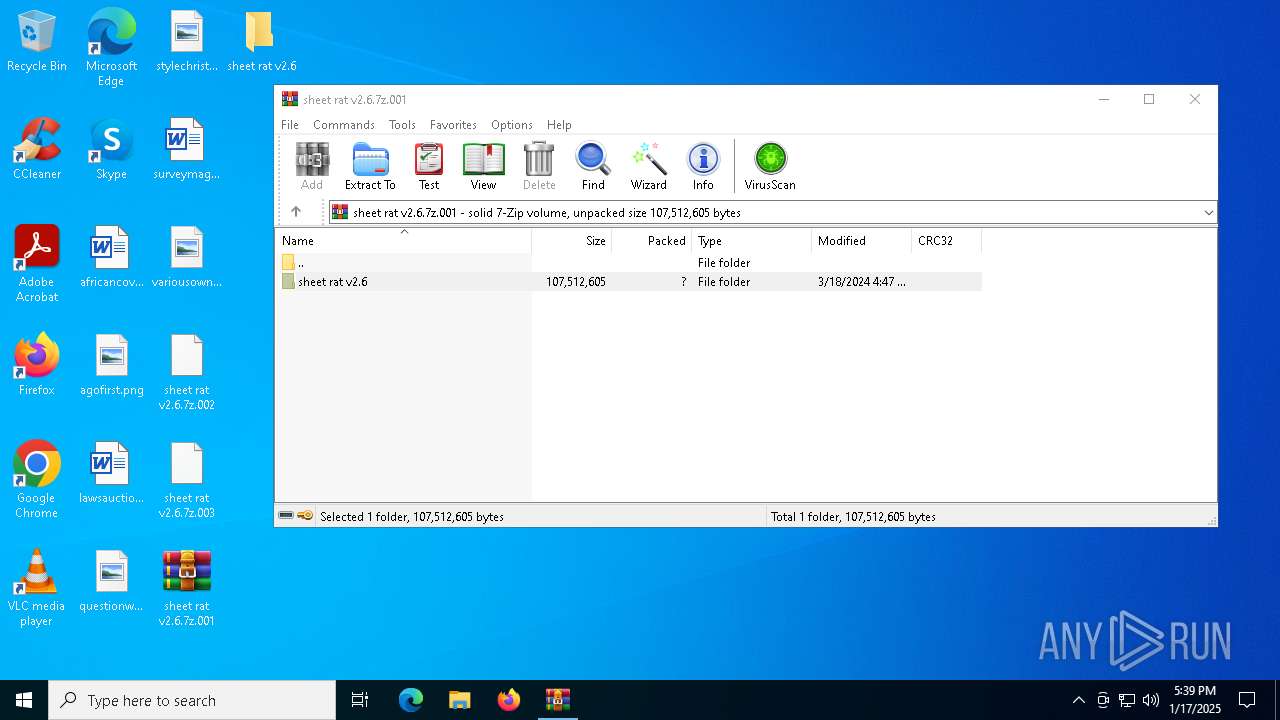Image resolution: width=1280 pixels, height=720 pixels.
Task: Select sheet rat v2.6.7z.002 desktop file
Action: [187, 372]
